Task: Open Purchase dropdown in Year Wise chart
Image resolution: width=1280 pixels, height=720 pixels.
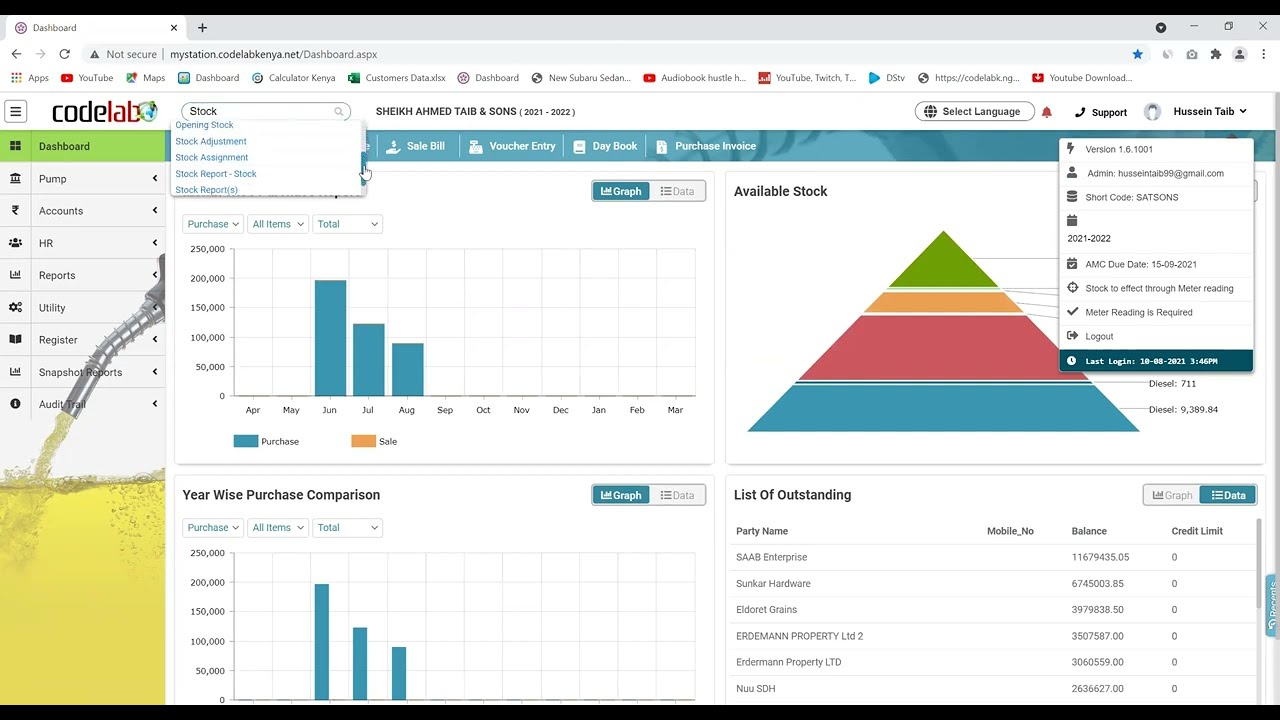Action: pyautogui.click(x=213, y=528)
